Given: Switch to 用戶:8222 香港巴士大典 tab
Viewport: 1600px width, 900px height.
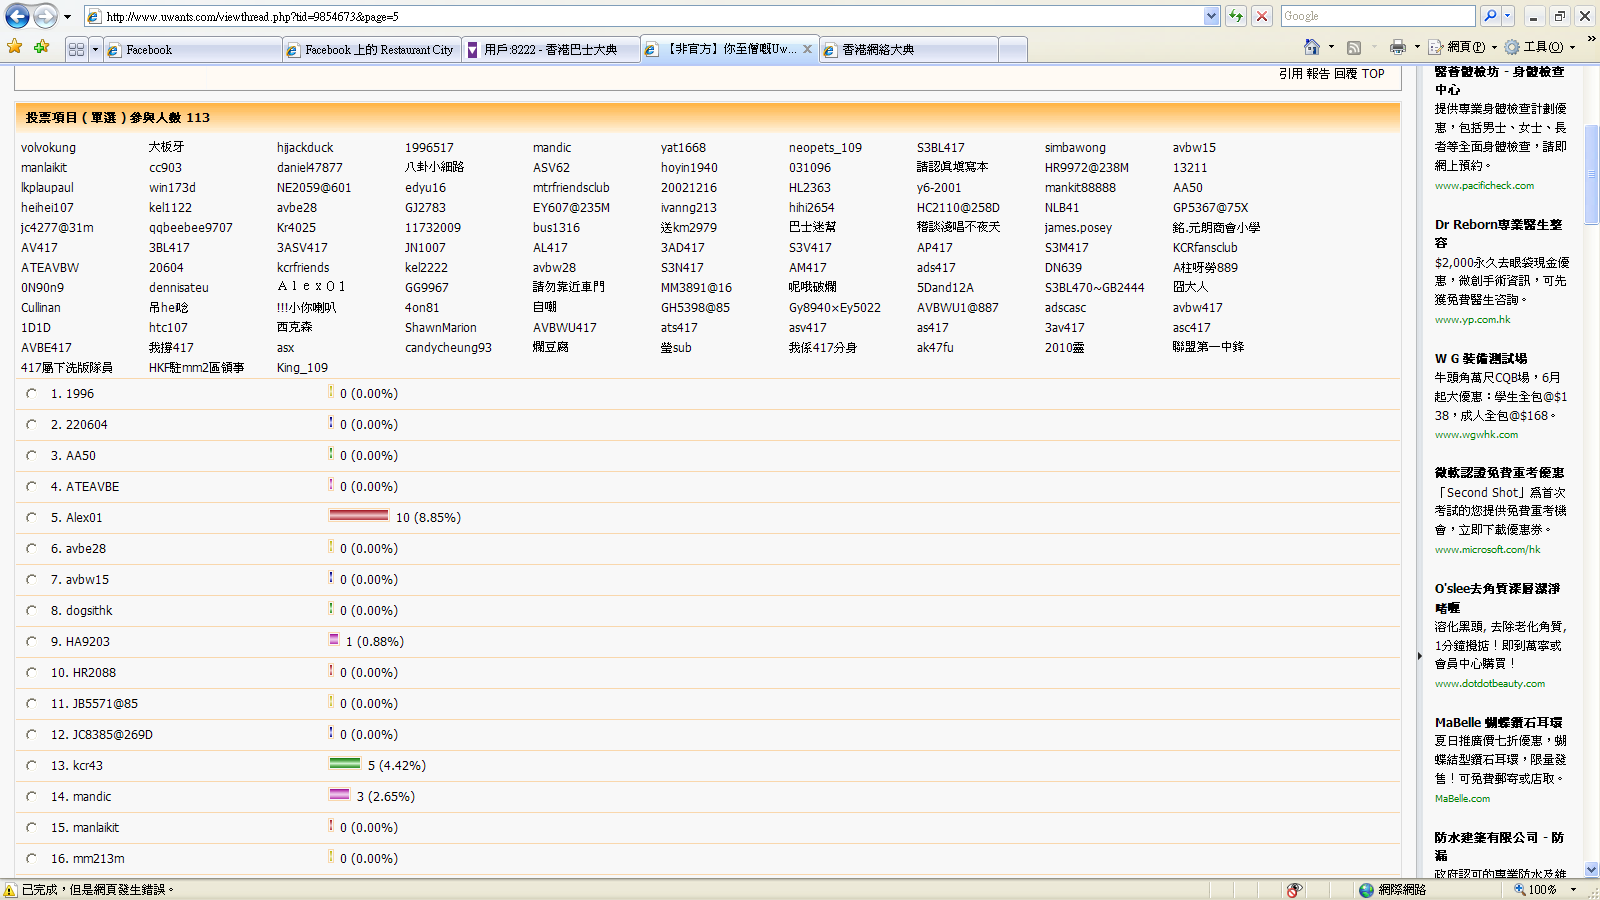Looking at the screenshot, I should coord(551,49).
